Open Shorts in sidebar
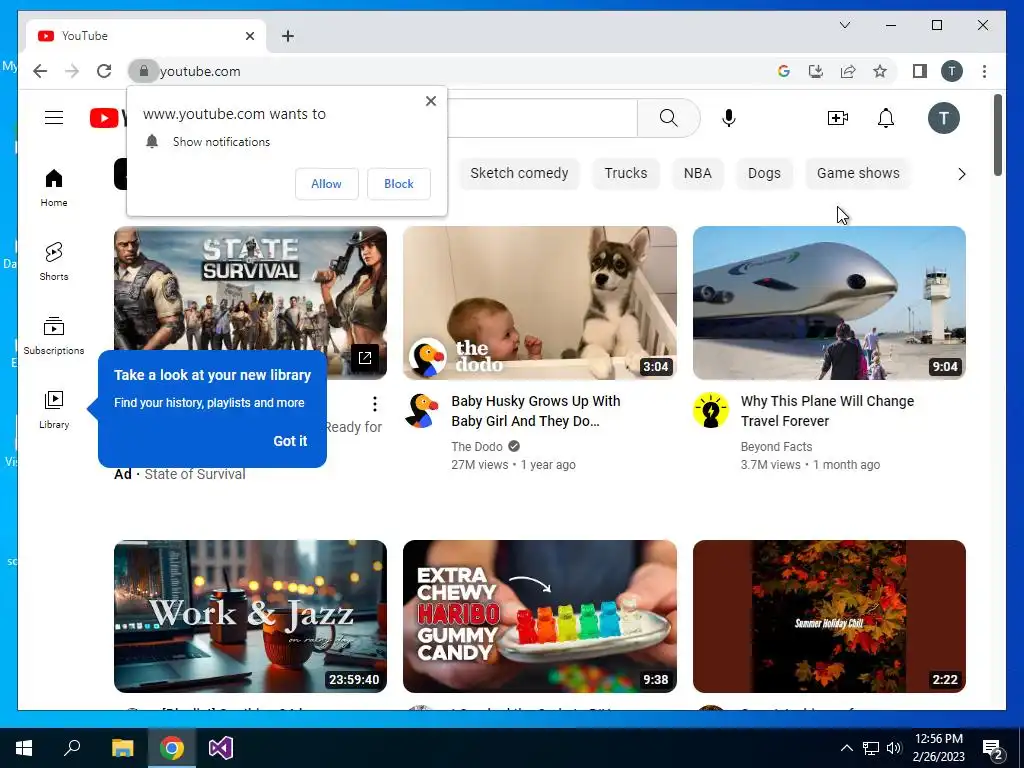The image size is (1024, 768). pyautogui.click(x=54, y=261)
